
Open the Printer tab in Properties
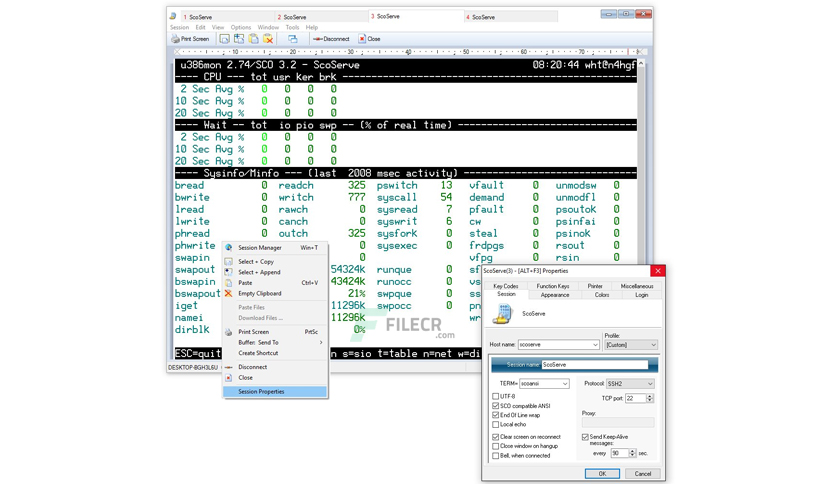tap(595, 286)
